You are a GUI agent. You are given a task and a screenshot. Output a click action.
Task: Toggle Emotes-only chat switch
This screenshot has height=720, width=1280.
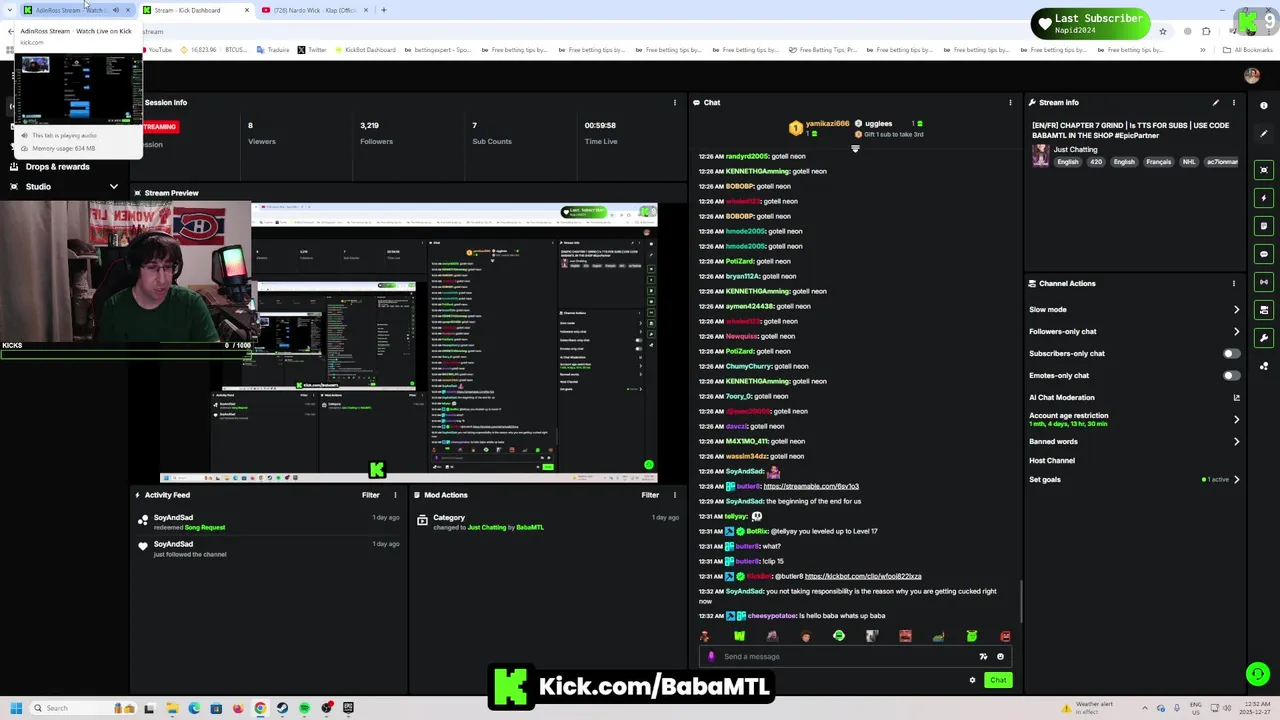[1231, 375]
